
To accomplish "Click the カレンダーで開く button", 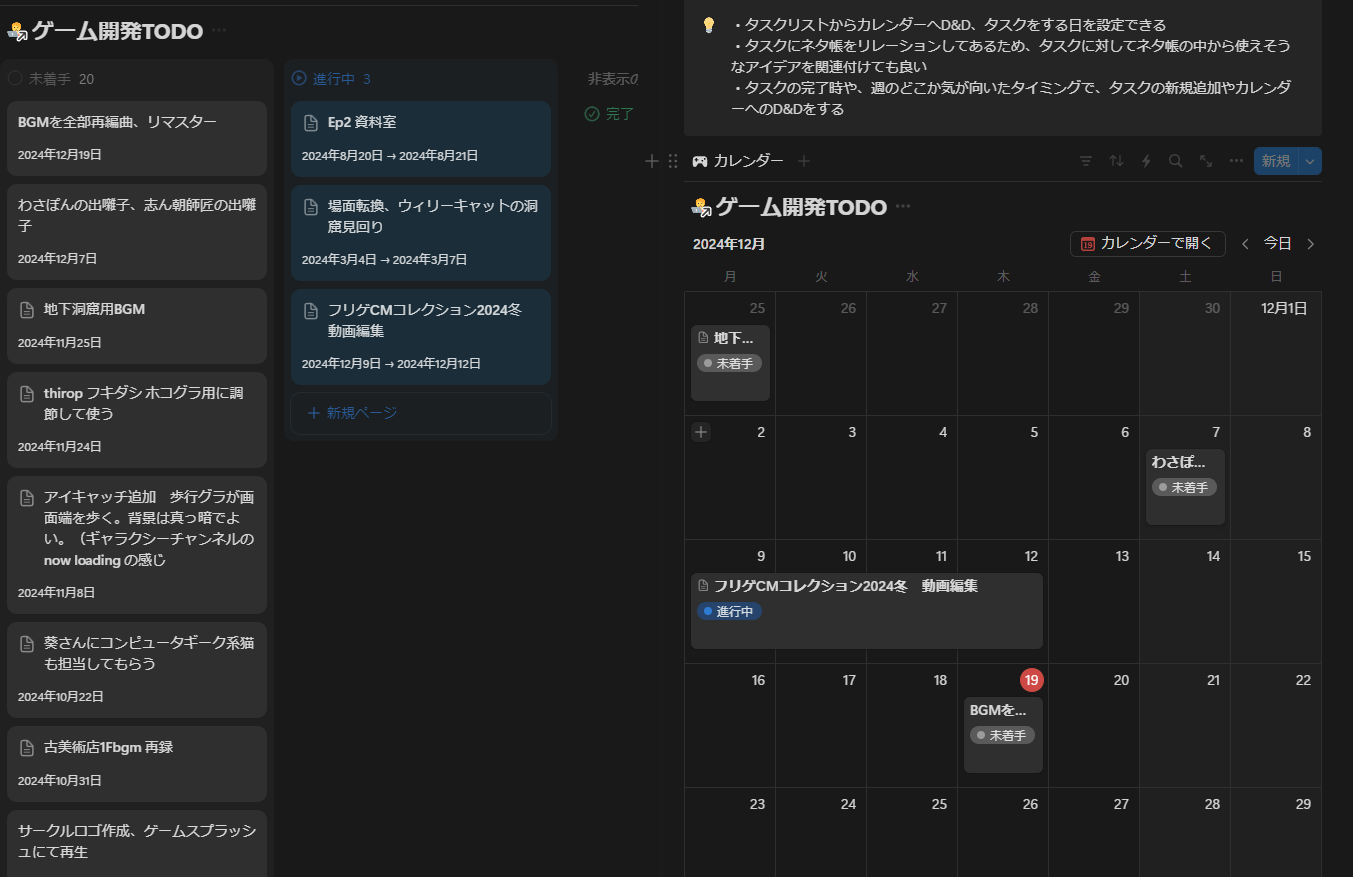I will (1147, 244).
